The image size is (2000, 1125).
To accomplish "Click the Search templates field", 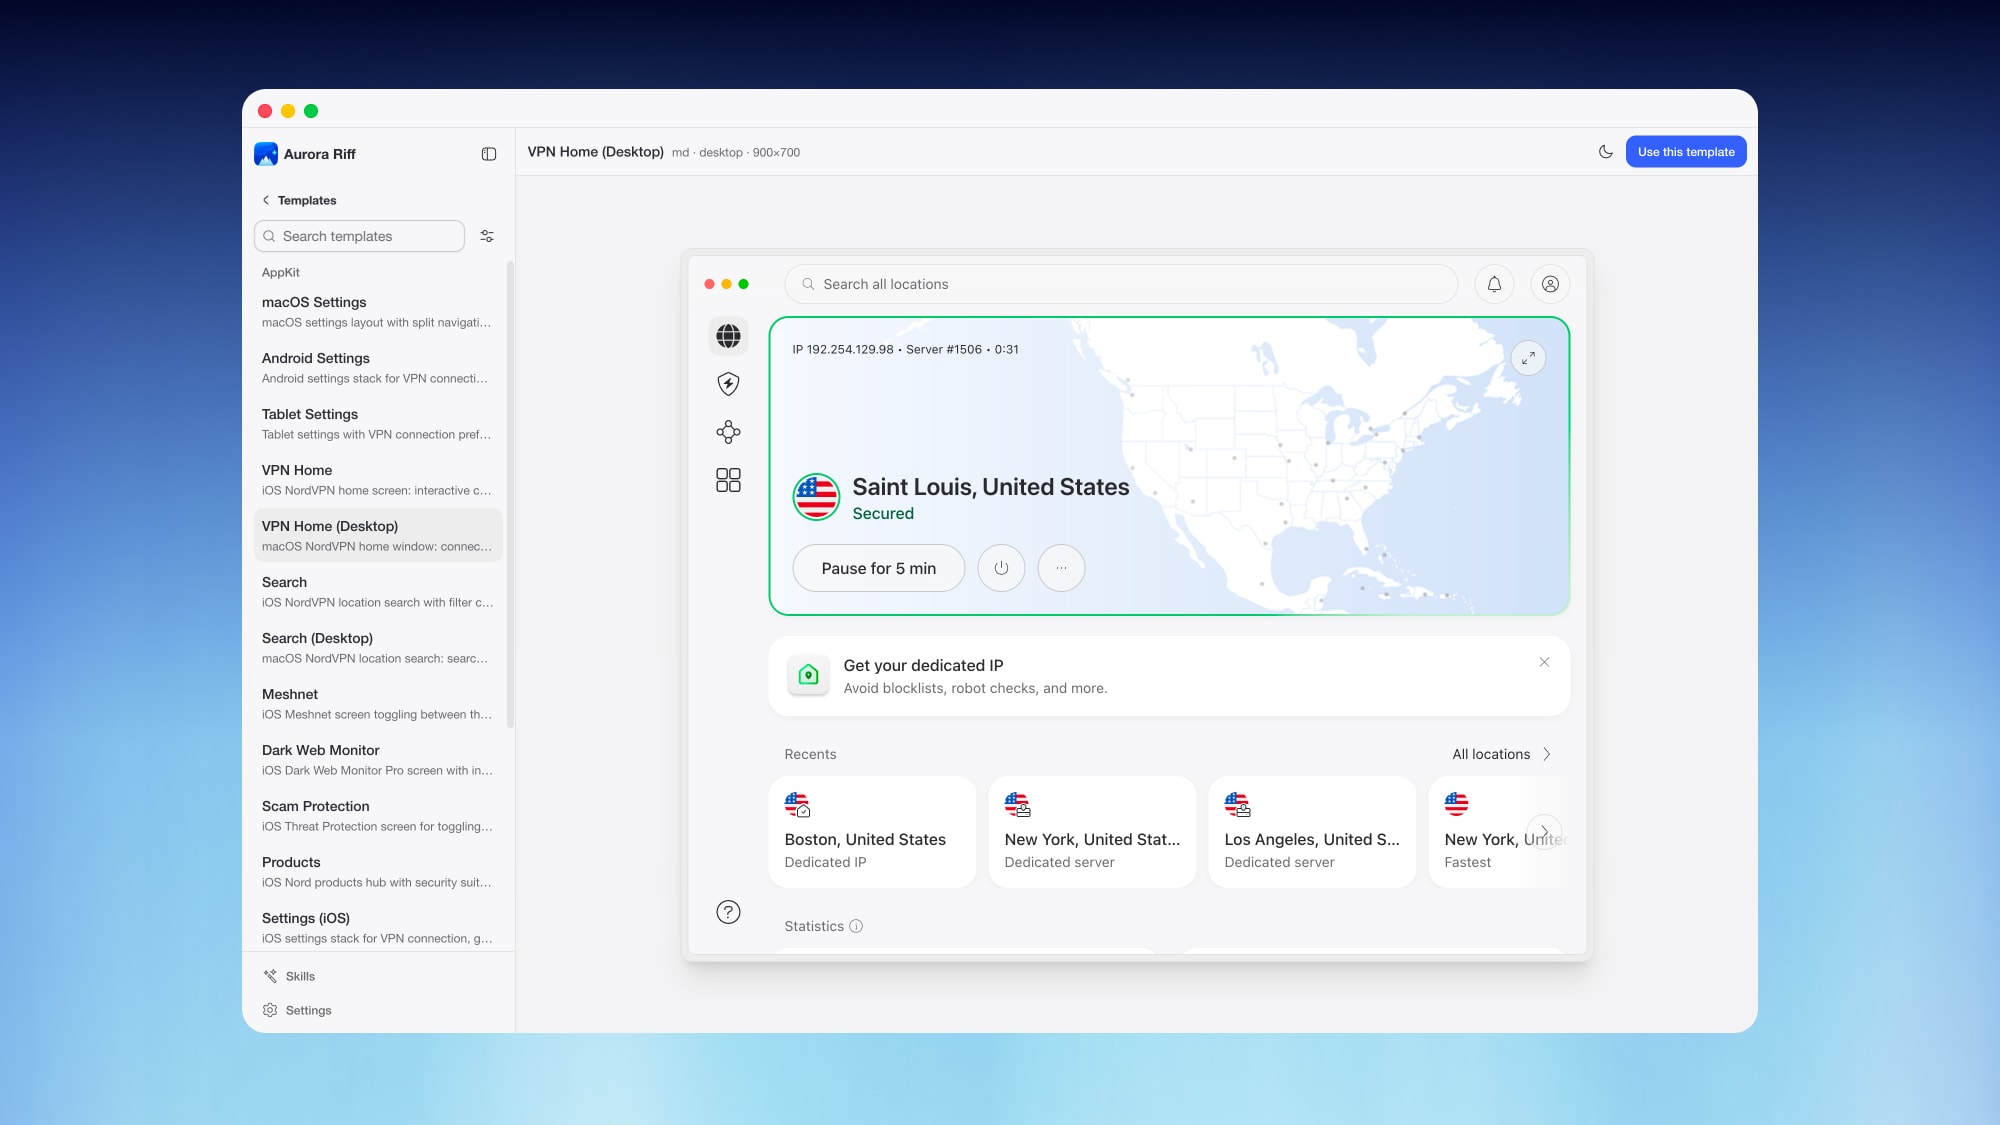I will 360,236.
